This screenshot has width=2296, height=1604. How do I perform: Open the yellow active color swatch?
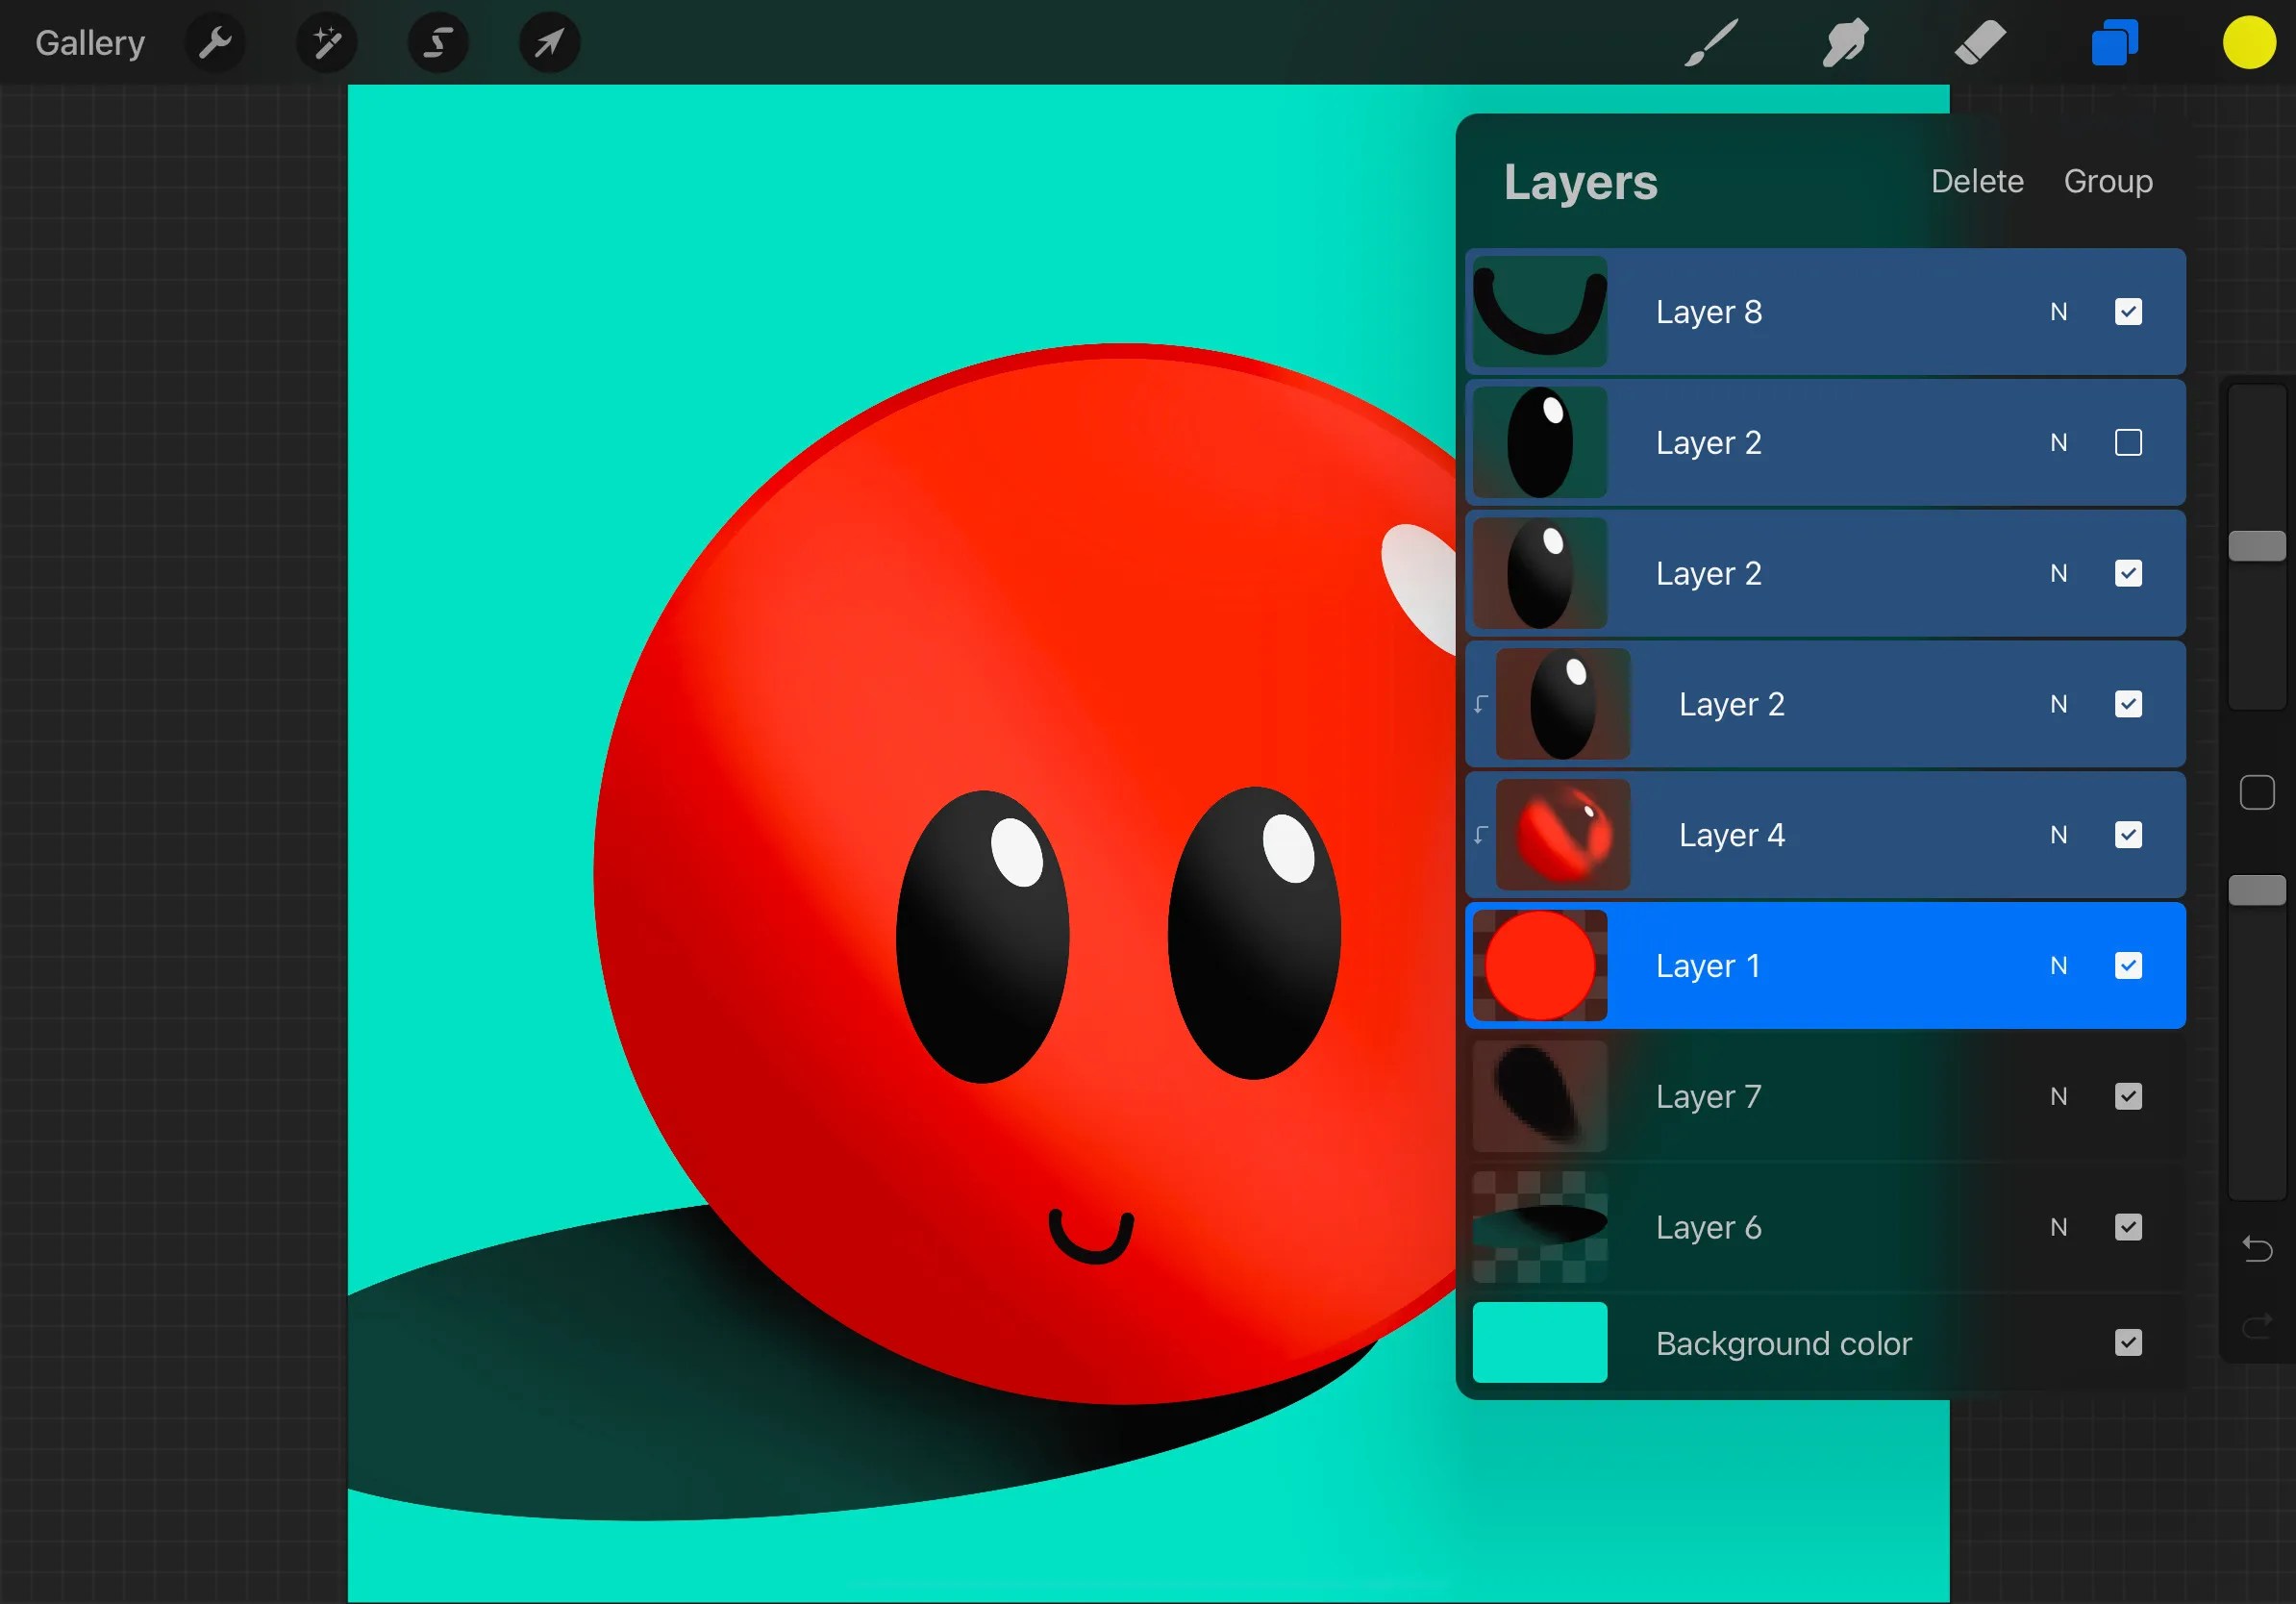click(2247, 42)
